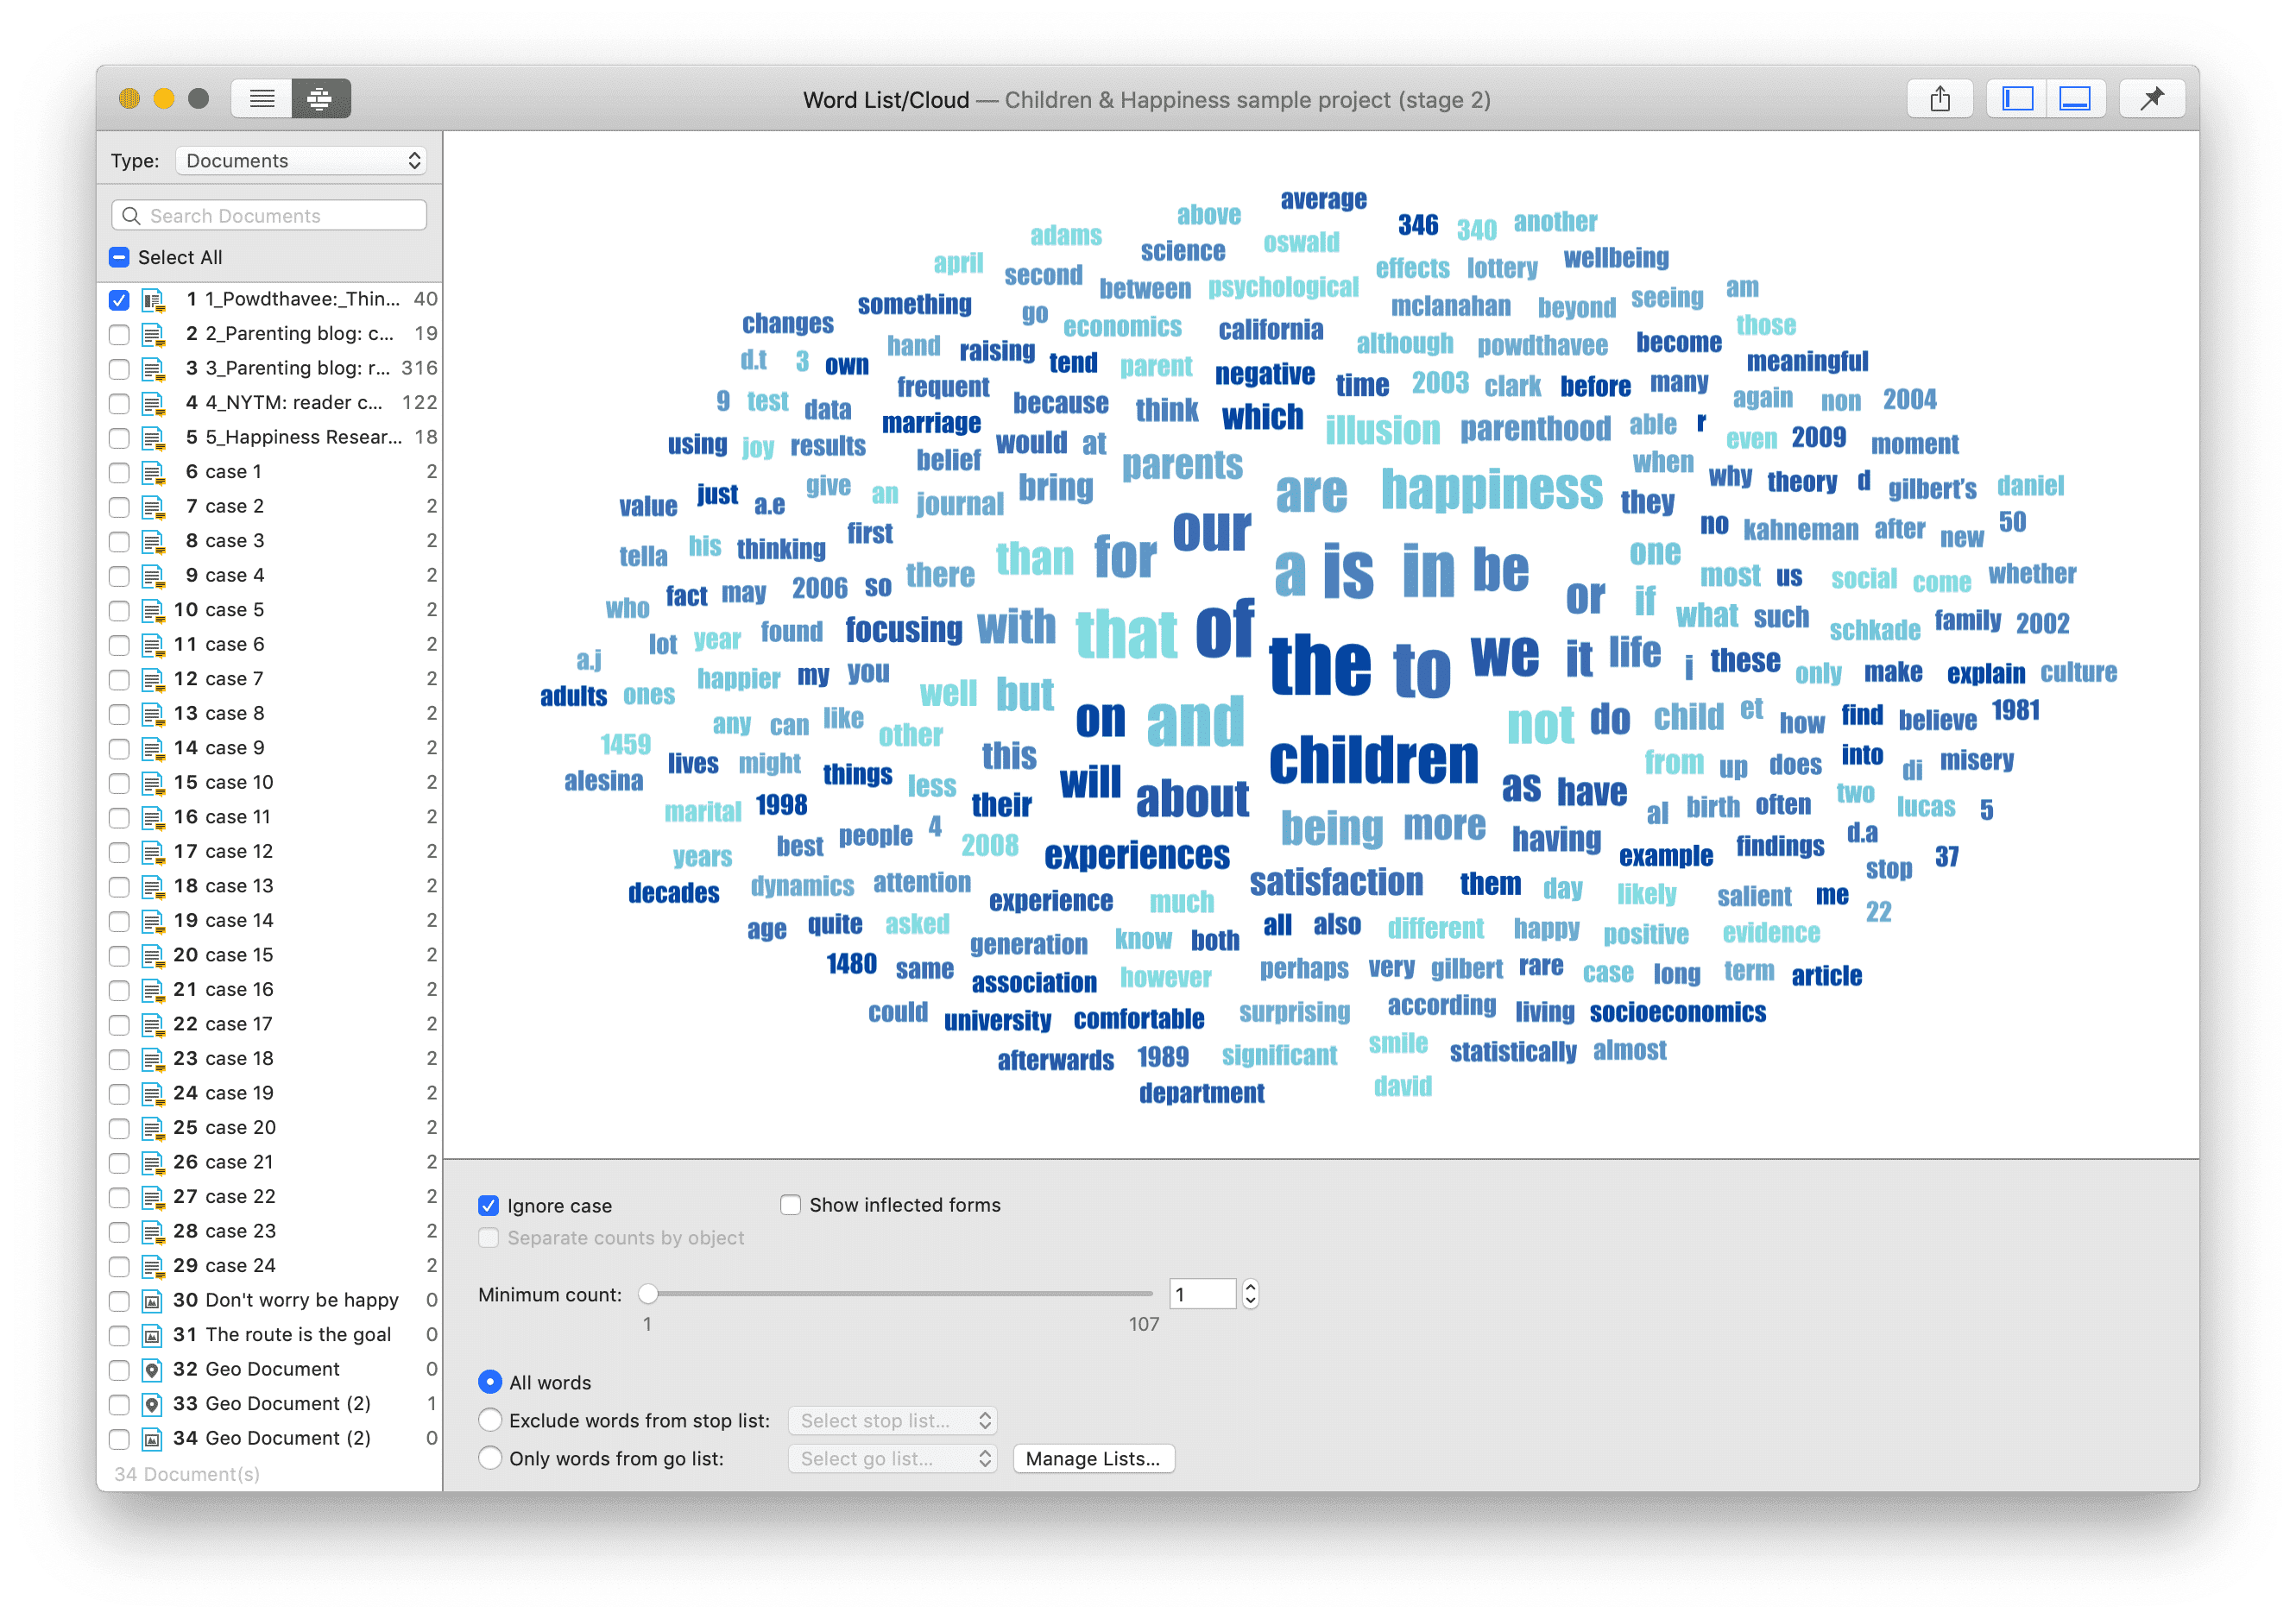Enable Show inflected forms checkbox
The image size is (2296, 1619).
[790, 1205]
